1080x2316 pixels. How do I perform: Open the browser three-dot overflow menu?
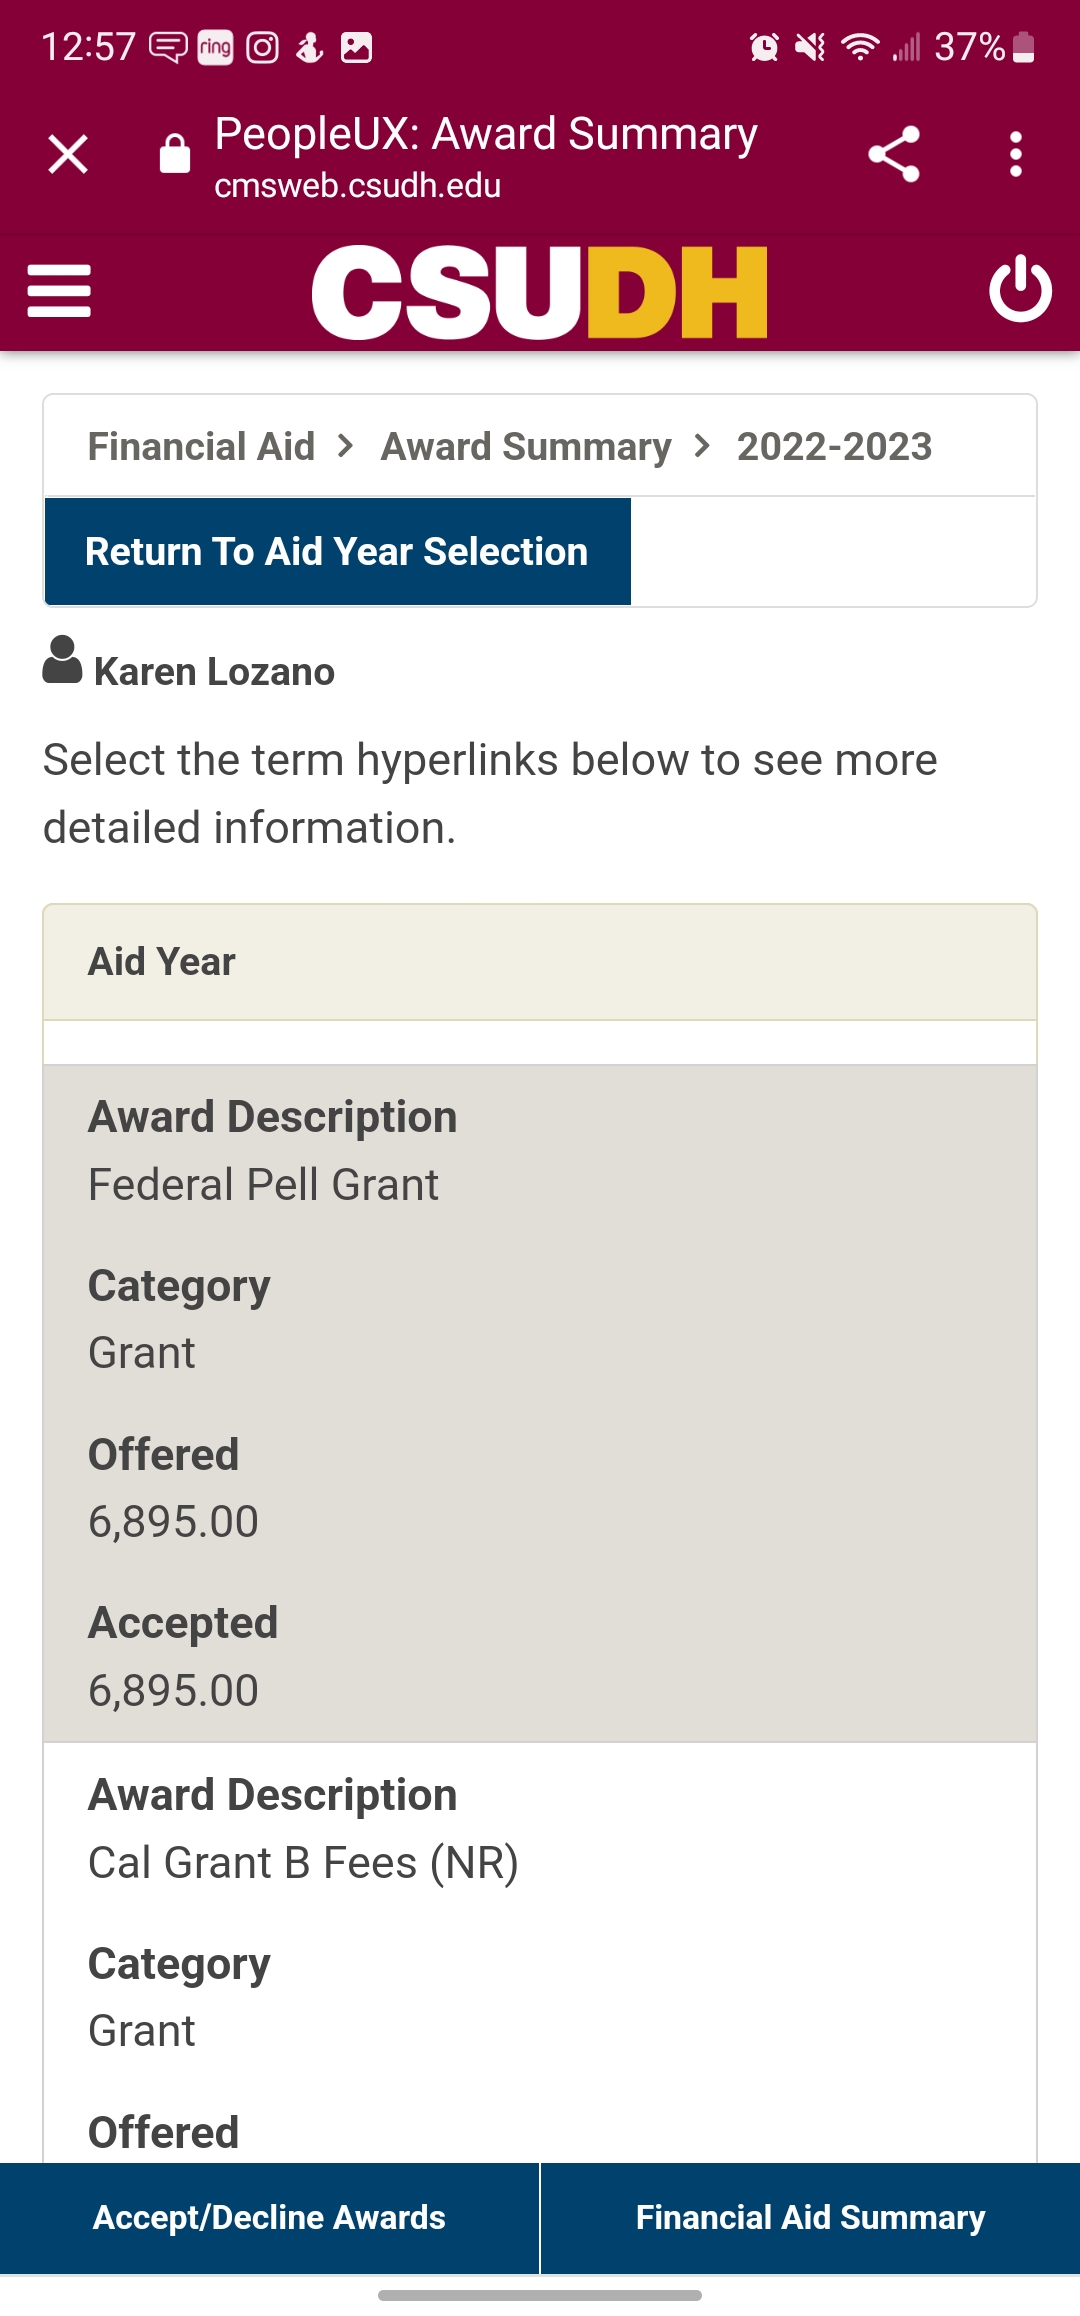pos(1016,155)
